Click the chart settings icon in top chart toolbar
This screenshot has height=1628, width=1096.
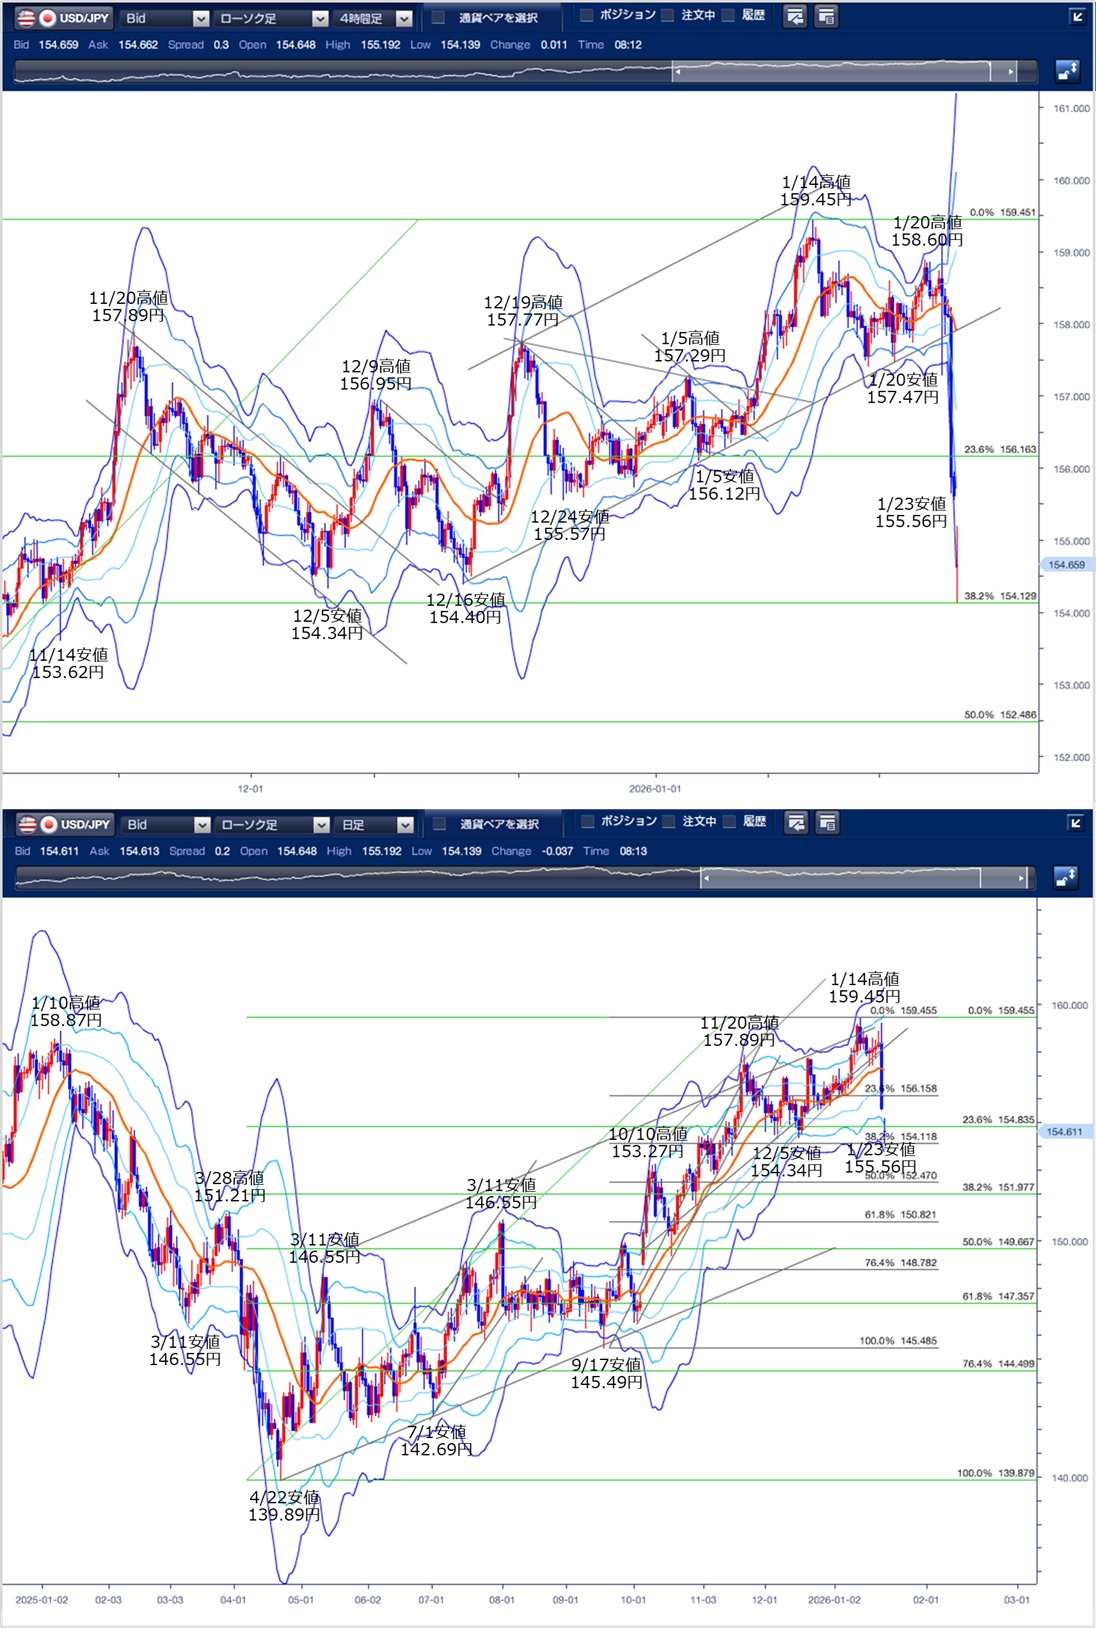[795, 17]
